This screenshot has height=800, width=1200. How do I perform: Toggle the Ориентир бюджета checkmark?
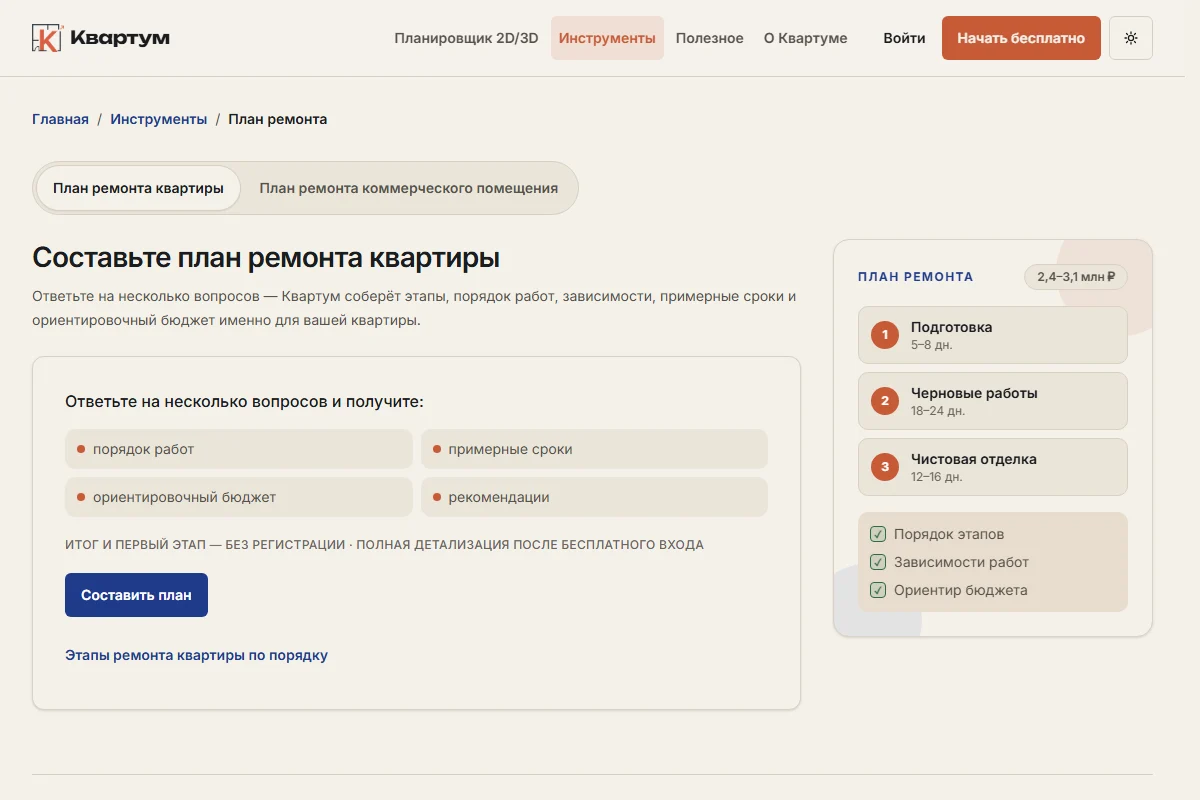pos(878,590)
